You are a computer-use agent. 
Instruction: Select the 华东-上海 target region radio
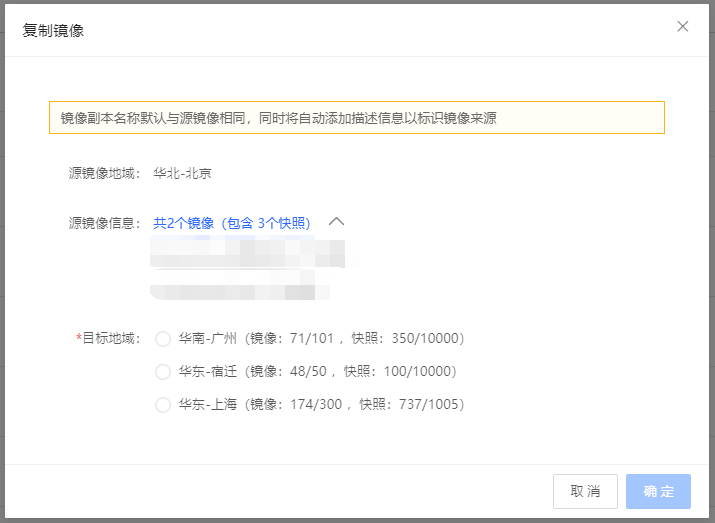pyautogui.click(x=163, y=404)
